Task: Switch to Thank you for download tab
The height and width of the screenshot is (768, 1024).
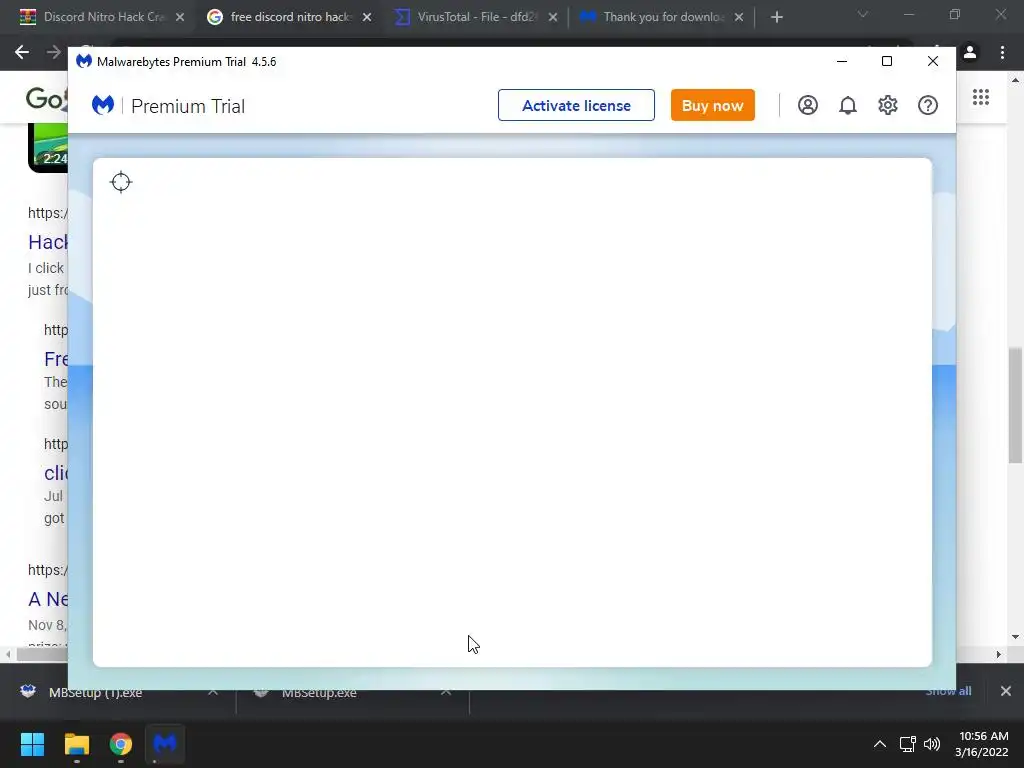Action: [x=663, y=17]
